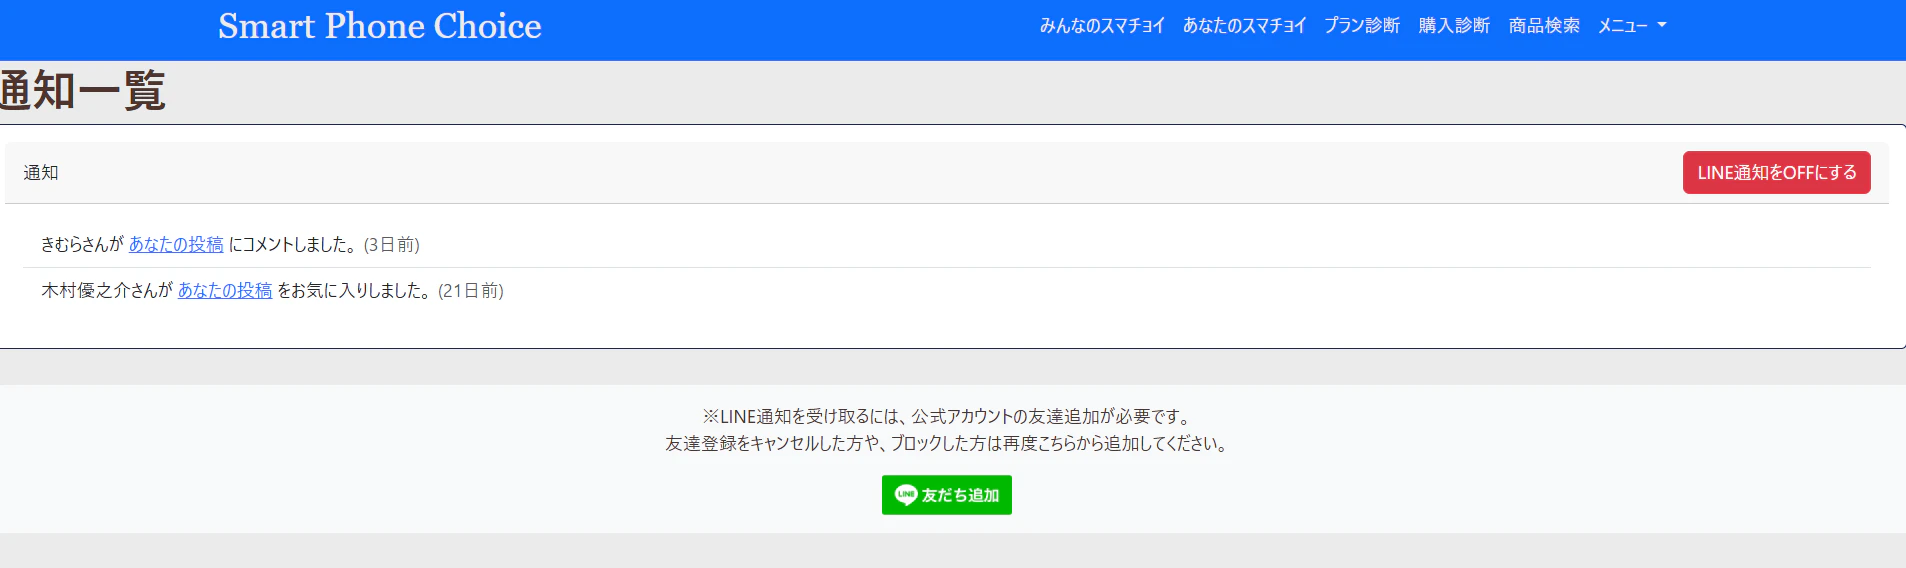Click LINE通知をOFFにする button
The width and height of the screenshot is (1906, 568).
click(x=1776, y=173)
